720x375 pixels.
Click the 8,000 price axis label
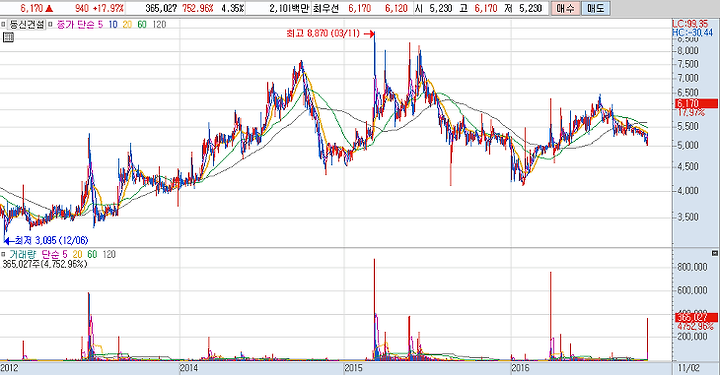pyautogui.click(x=688, y=51)
